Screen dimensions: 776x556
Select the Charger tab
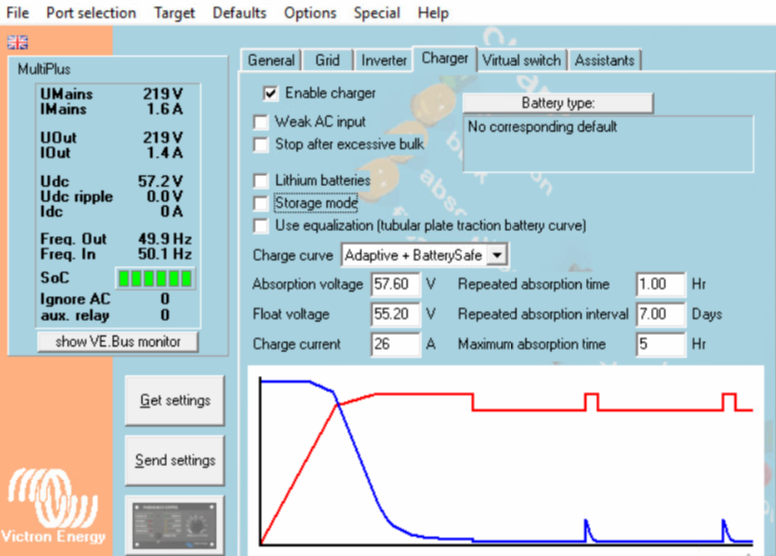(x=444, y=58)
